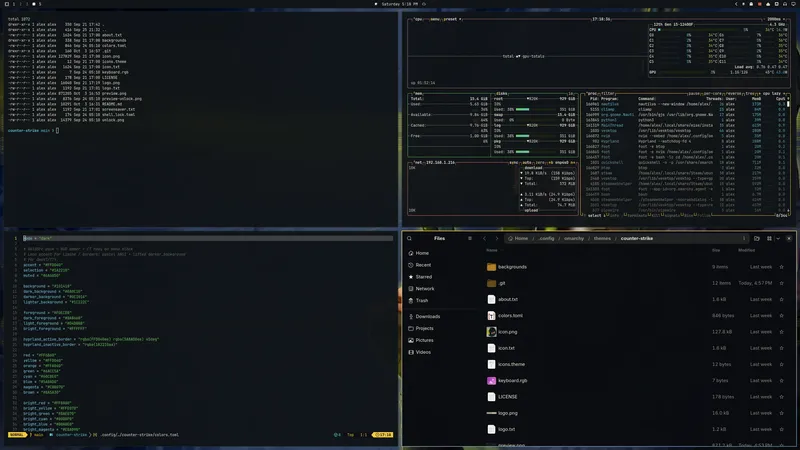800x450 pixels.
Task: Click the terminal prompt counter-strike main
Action: pos(30,131)
